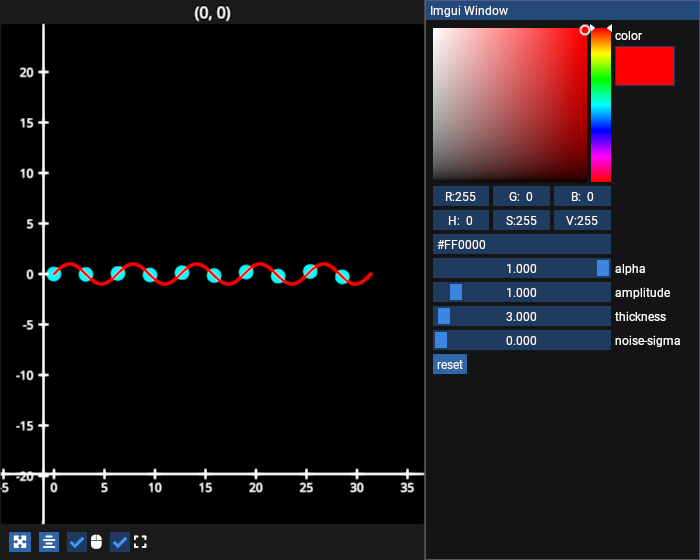The height and width of the screenshot is (560, 700).
Task: Click the S:255 saturation field
Action: click(x=521, y=220)
